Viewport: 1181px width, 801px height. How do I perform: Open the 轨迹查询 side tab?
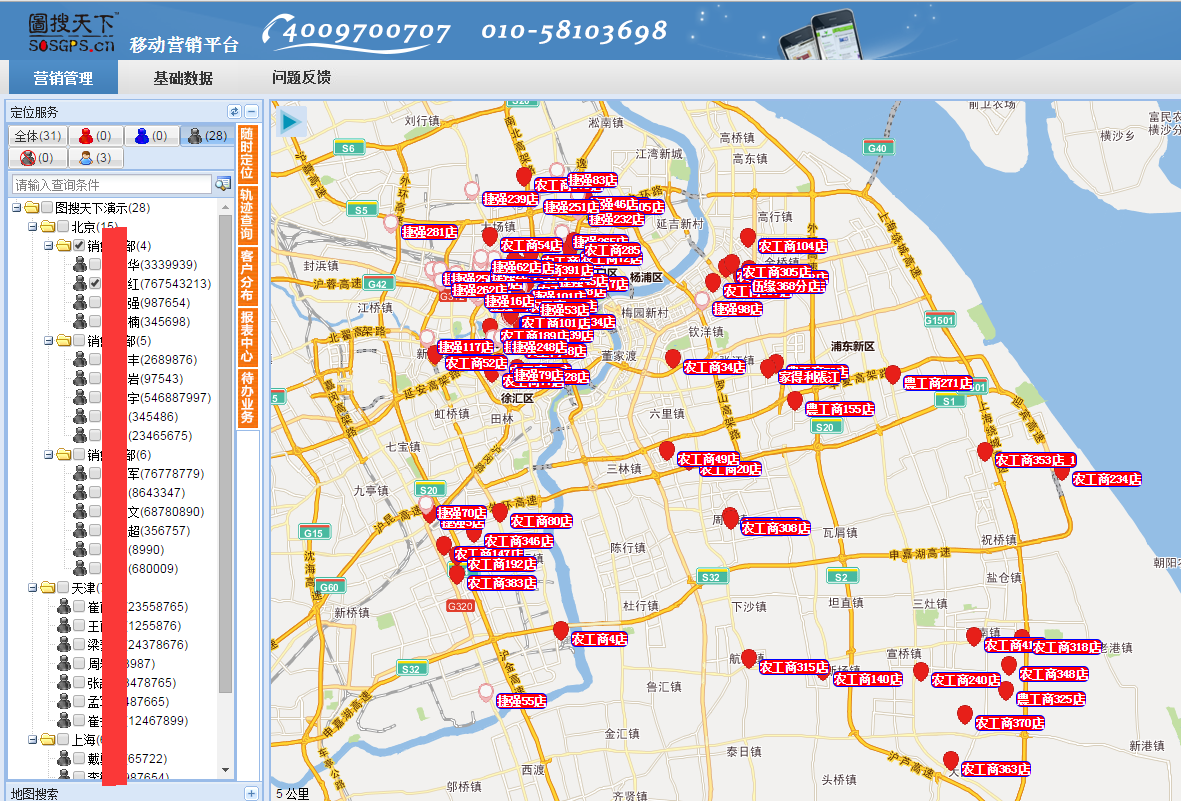[247, 215]
